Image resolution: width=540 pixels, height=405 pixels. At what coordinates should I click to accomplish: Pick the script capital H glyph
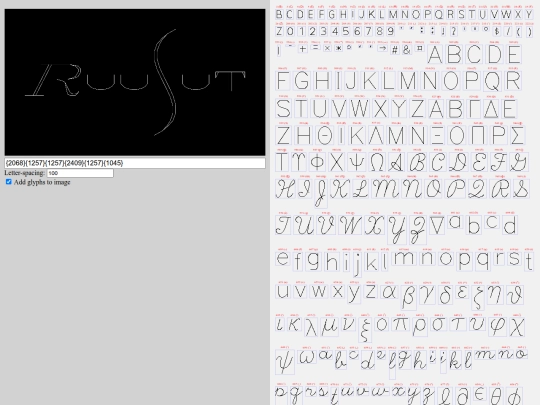point(285,189)
